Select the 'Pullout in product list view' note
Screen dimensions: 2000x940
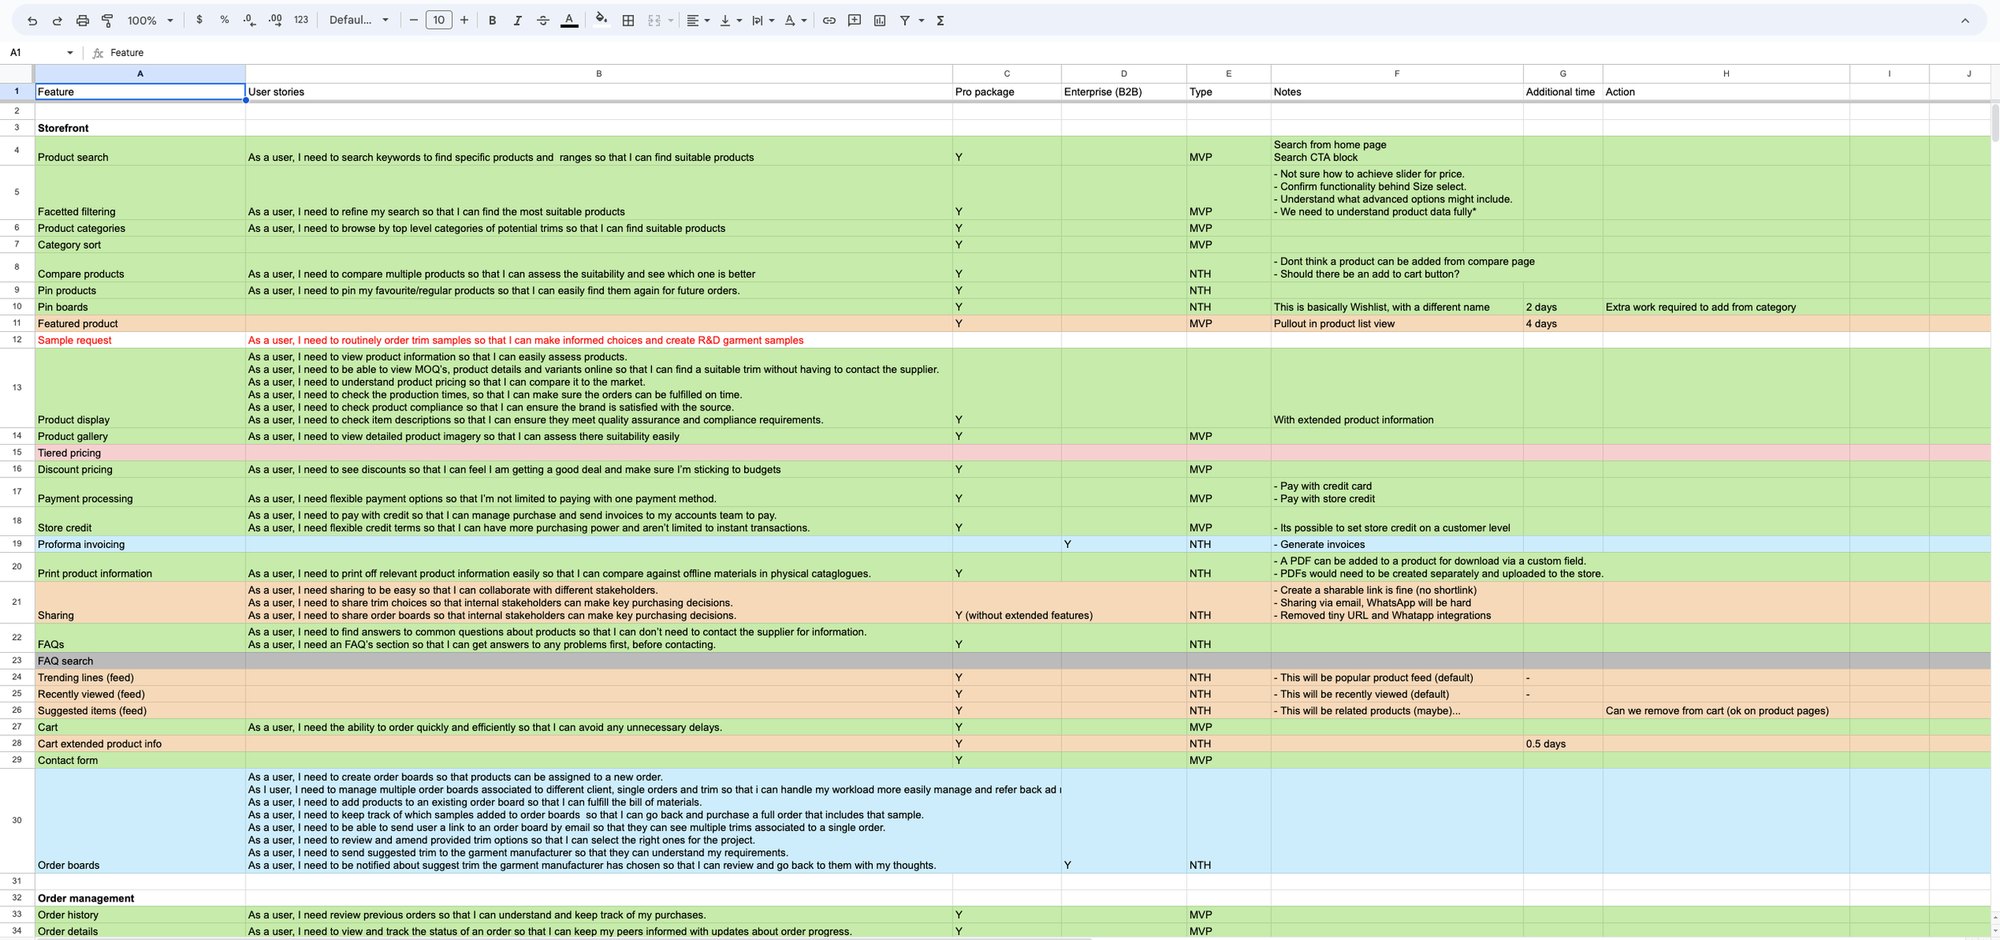click(x=1397, y=324)
